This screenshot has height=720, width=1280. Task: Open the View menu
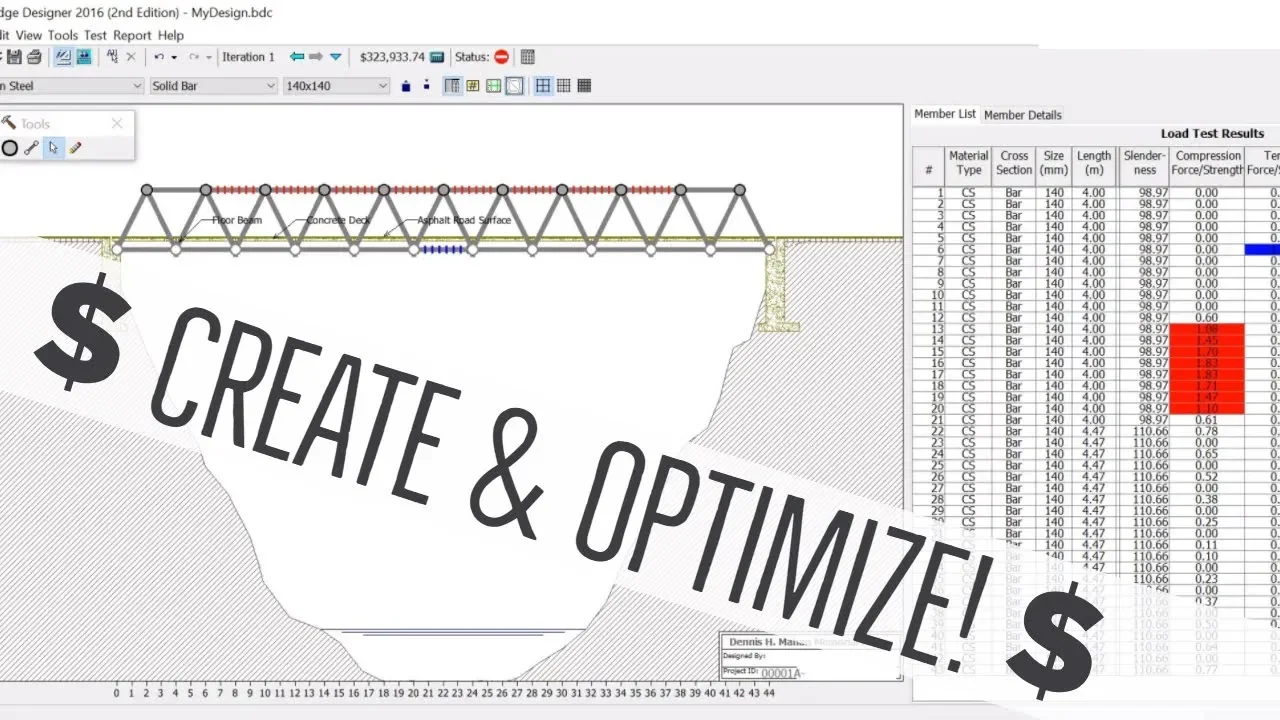point(29,35)
